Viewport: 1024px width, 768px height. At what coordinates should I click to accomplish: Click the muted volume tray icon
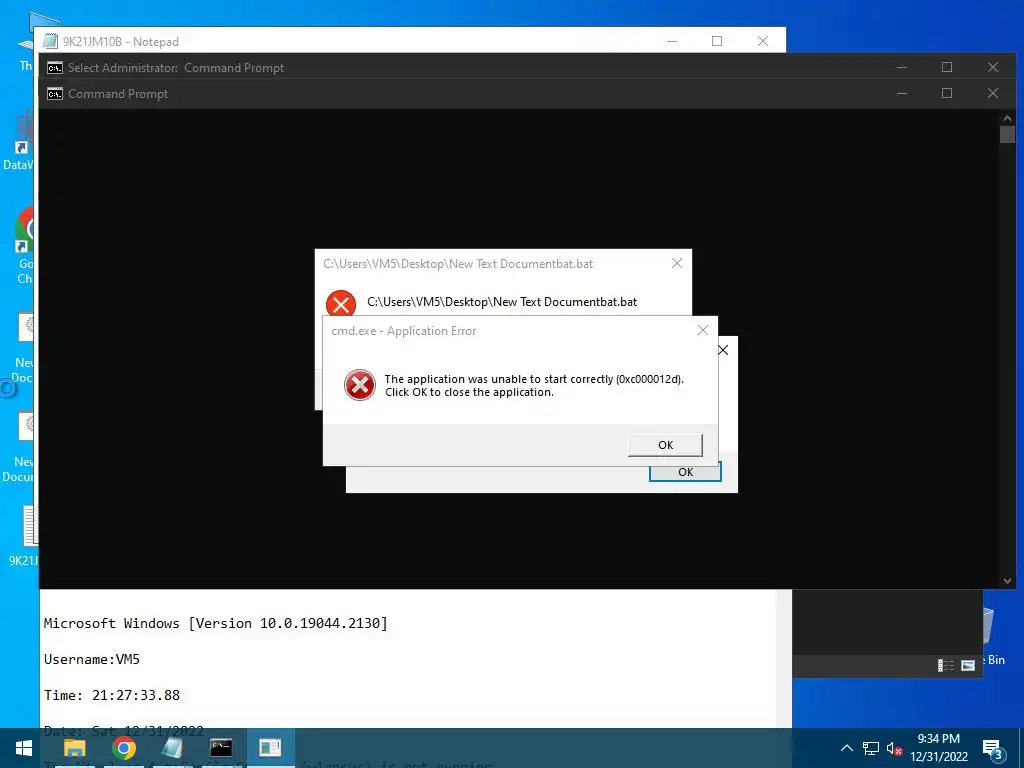tap(894, 748)
